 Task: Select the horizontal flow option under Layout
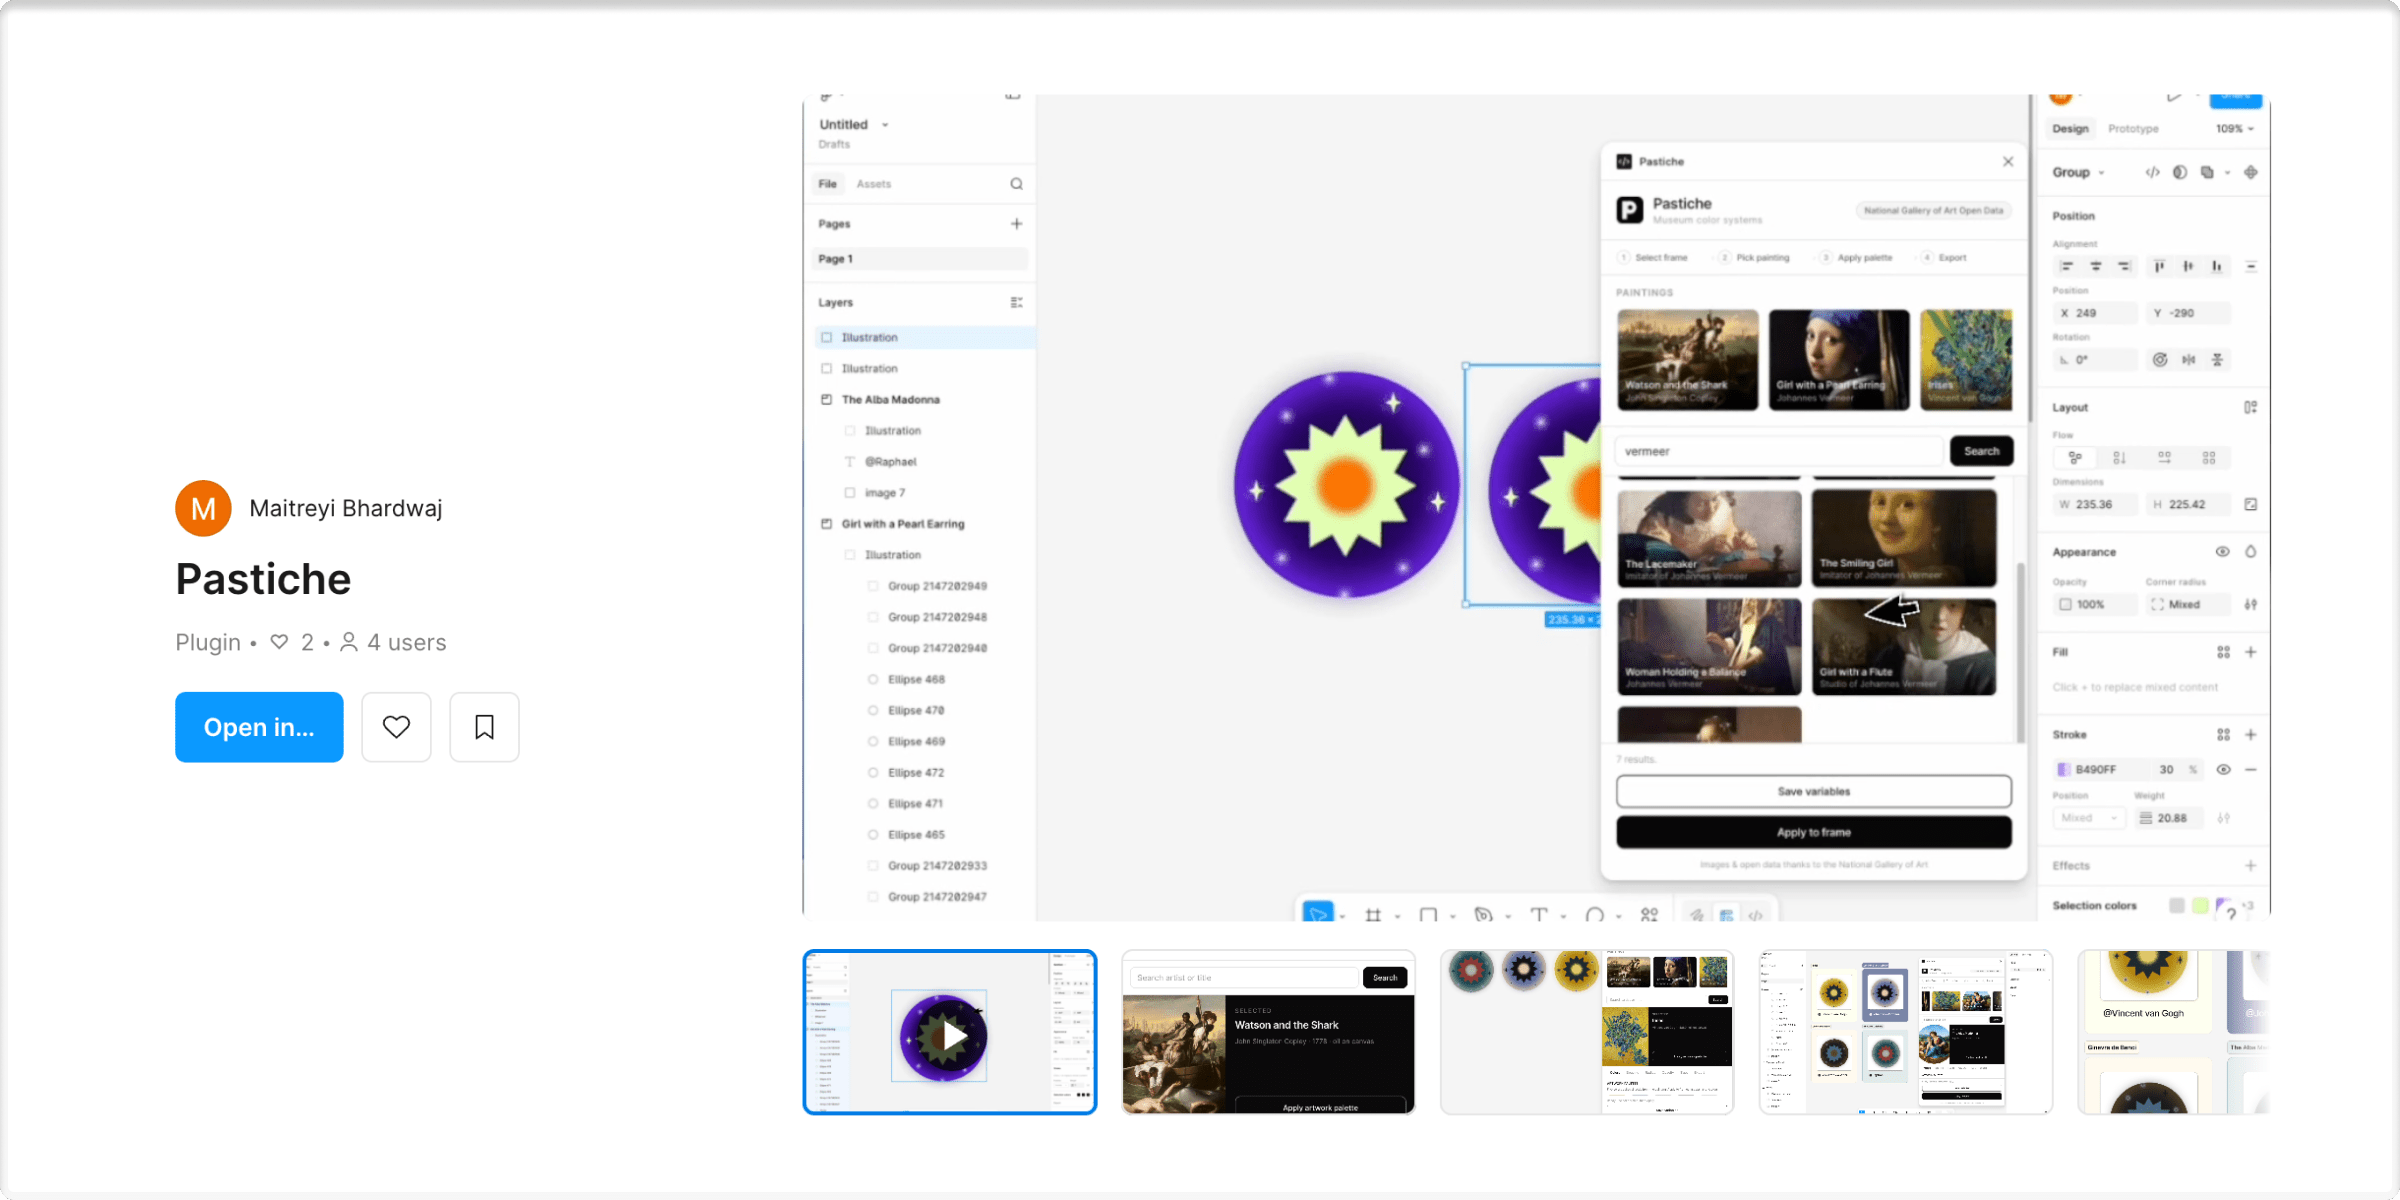(x=2164, y=458)
